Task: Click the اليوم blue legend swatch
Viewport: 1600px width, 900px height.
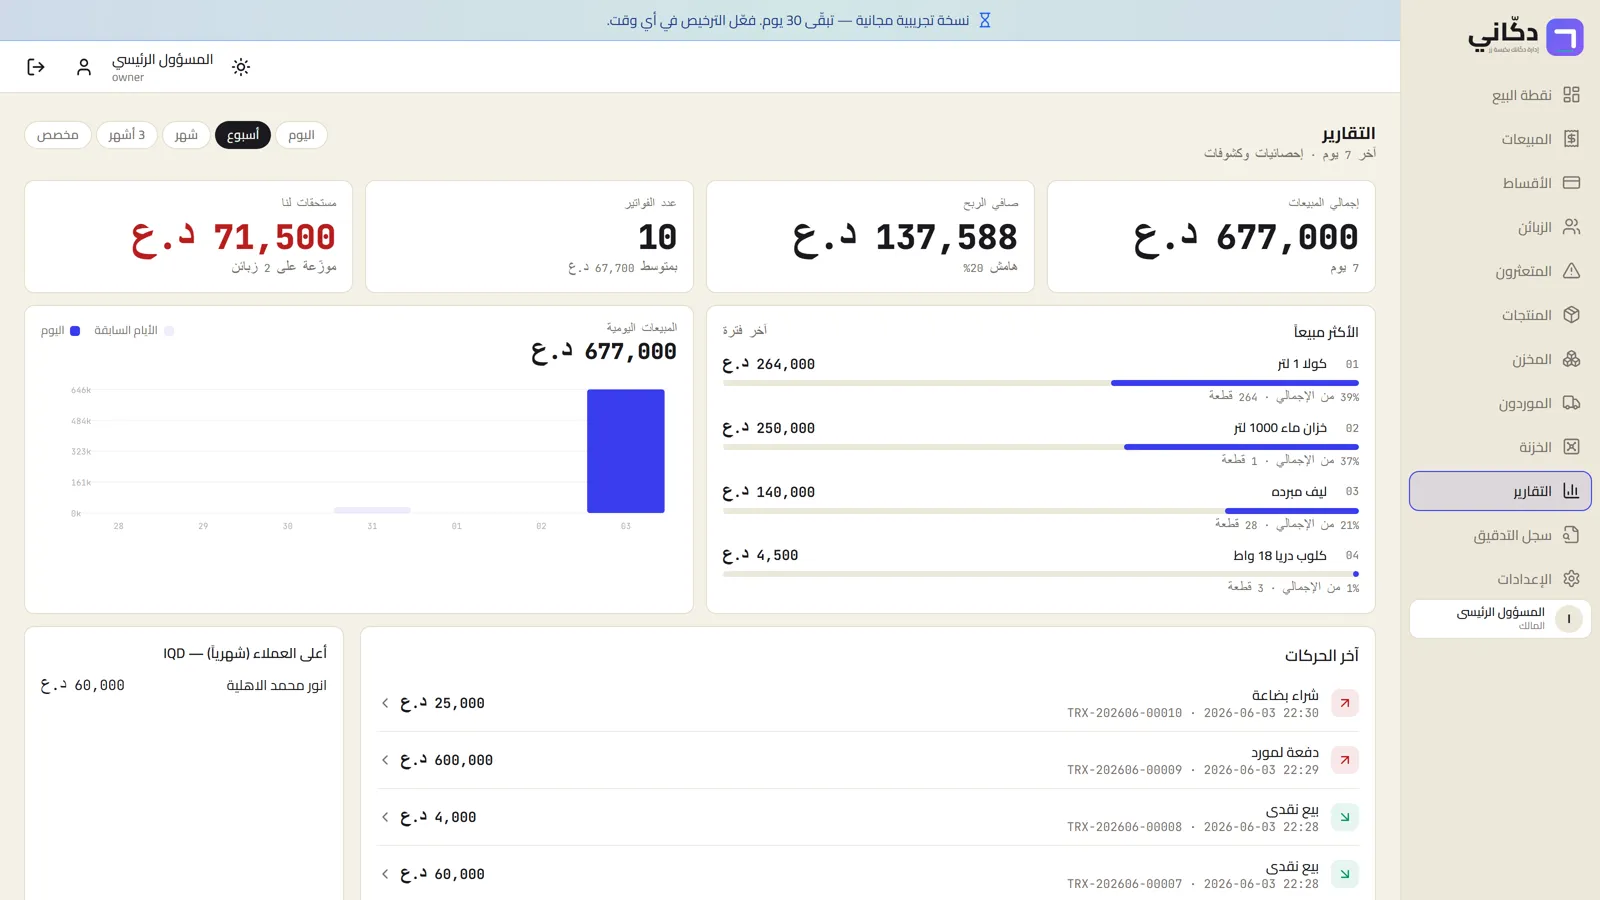Action: pos(75,331)
